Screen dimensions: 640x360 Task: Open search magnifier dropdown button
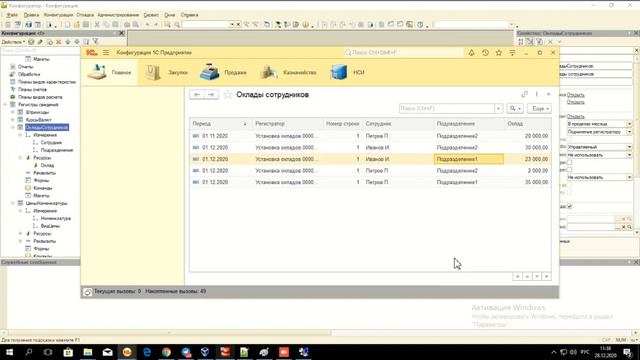tap(515, 109)
